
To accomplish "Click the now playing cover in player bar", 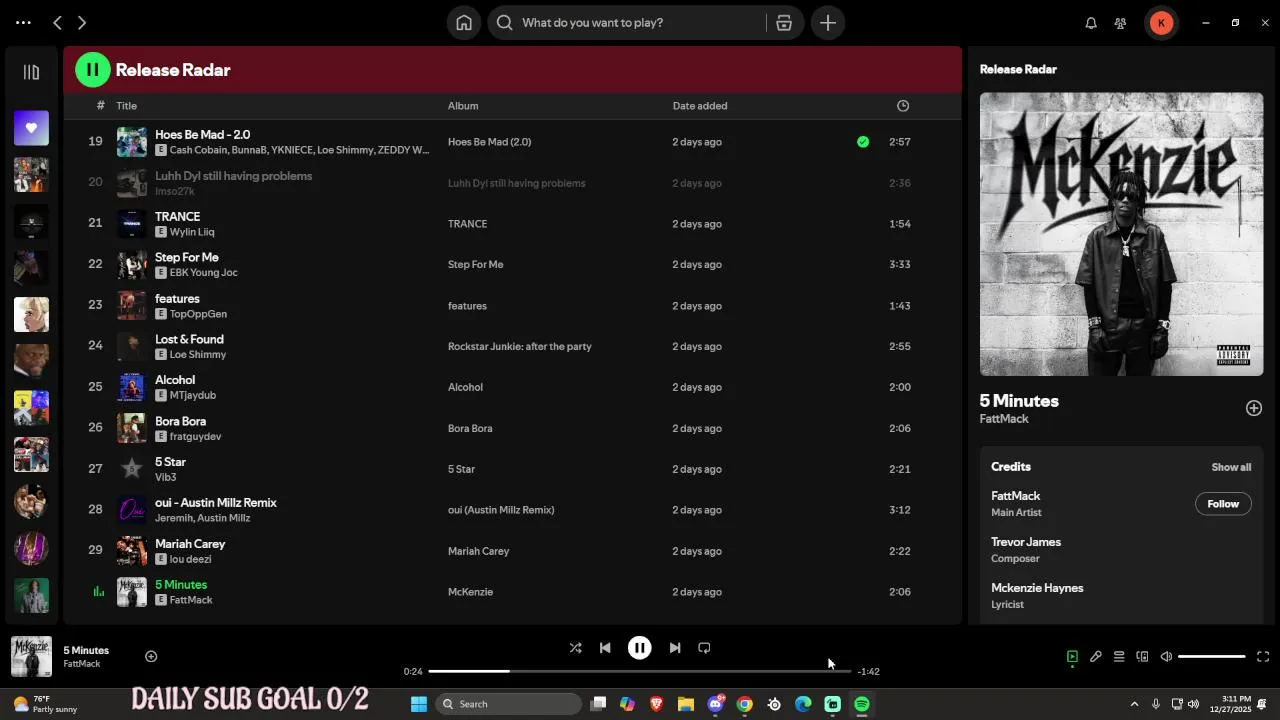I will pos(31,656).
